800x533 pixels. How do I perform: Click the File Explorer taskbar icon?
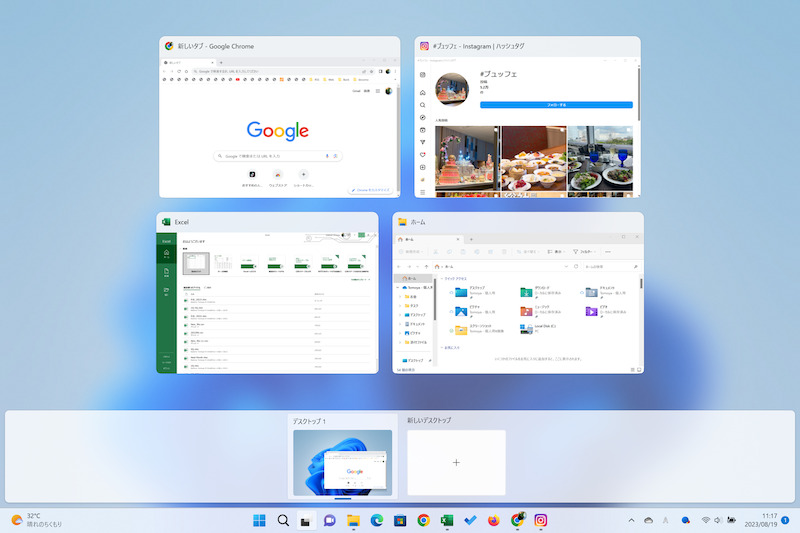click(353, 520)
